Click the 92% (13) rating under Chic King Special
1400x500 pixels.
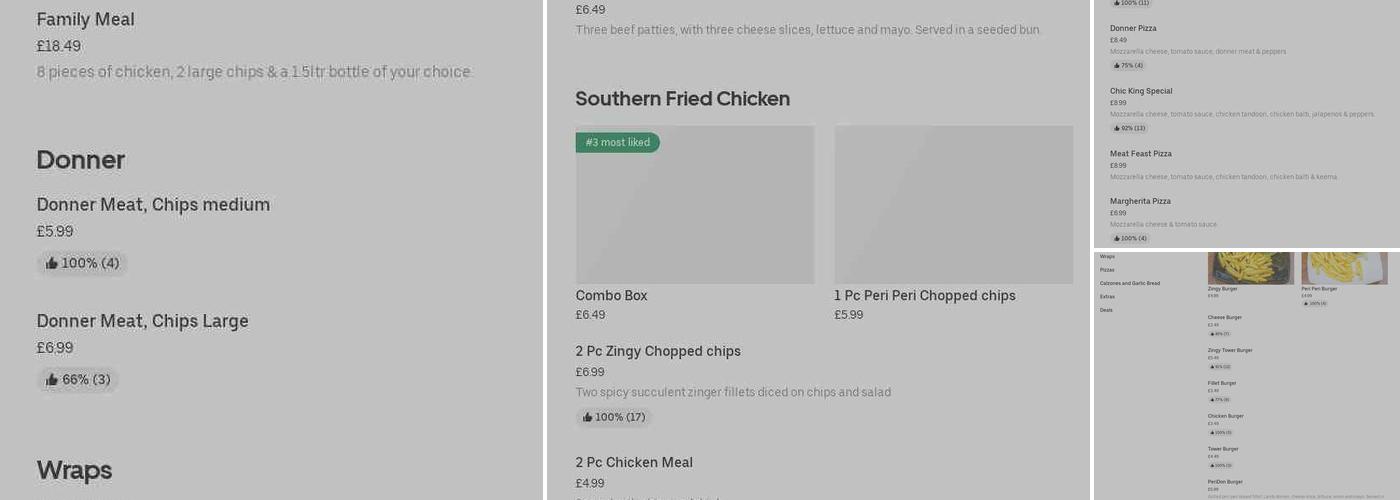[1130, 128]
